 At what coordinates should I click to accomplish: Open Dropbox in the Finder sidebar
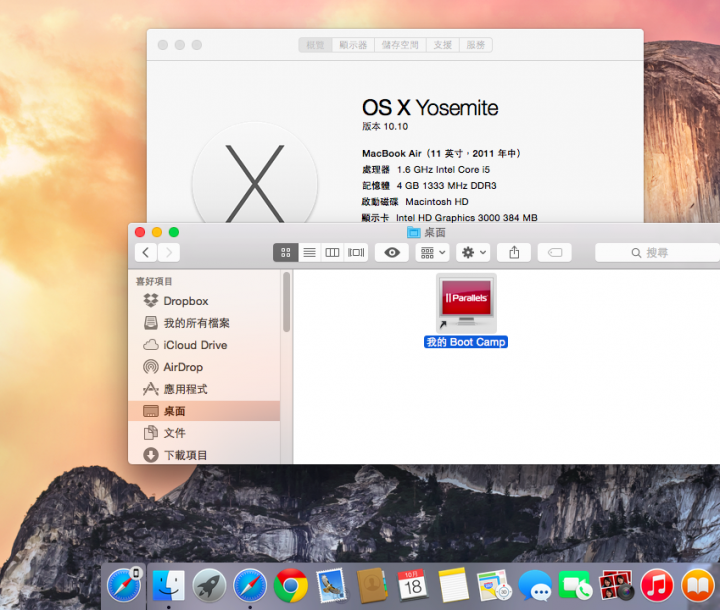[204, 301]
